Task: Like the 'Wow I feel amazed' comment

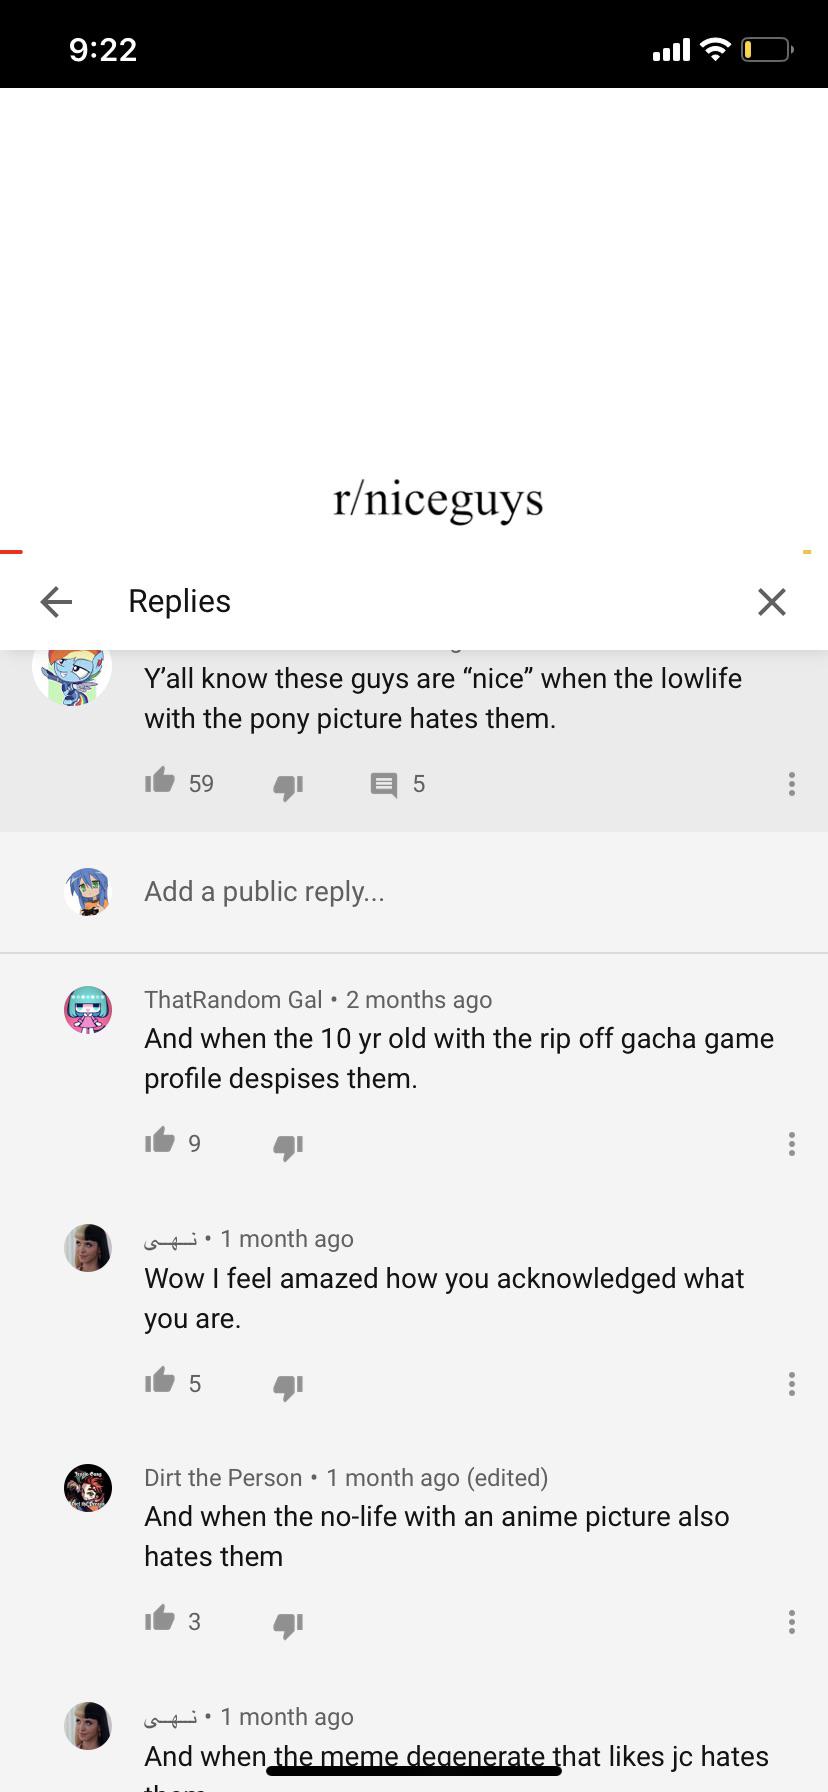Action: click(x=159, y=1381)
